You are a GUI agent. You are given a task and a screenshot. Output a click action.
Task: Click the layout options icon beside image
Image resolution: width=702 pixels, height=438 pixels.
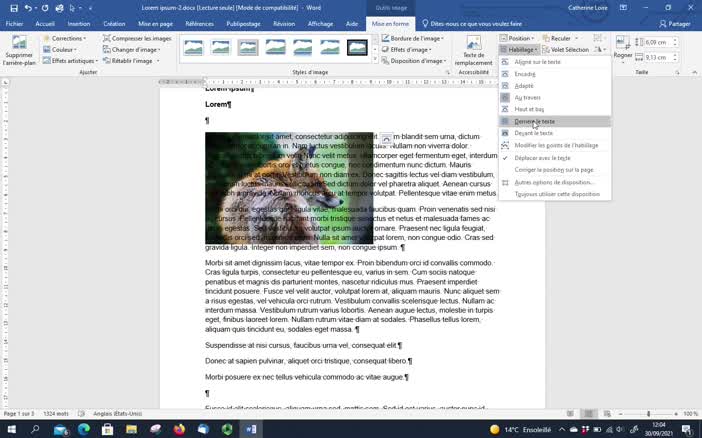click(x=386, y=138)
